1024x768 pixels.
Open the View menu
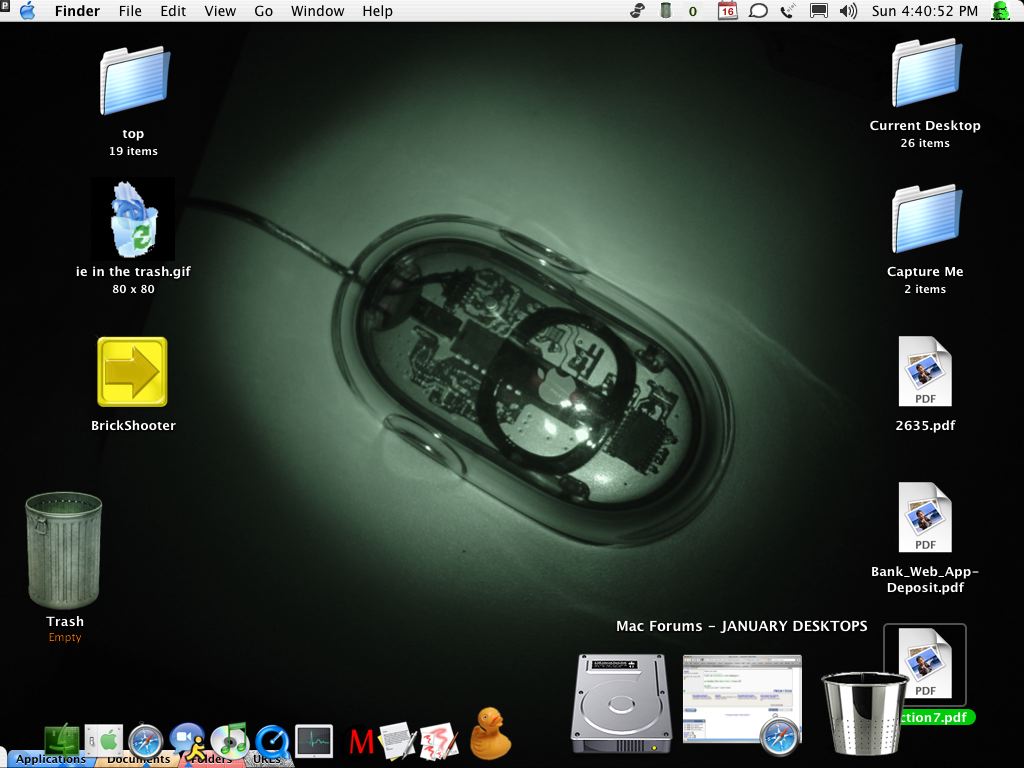click(x=220, y=11)
